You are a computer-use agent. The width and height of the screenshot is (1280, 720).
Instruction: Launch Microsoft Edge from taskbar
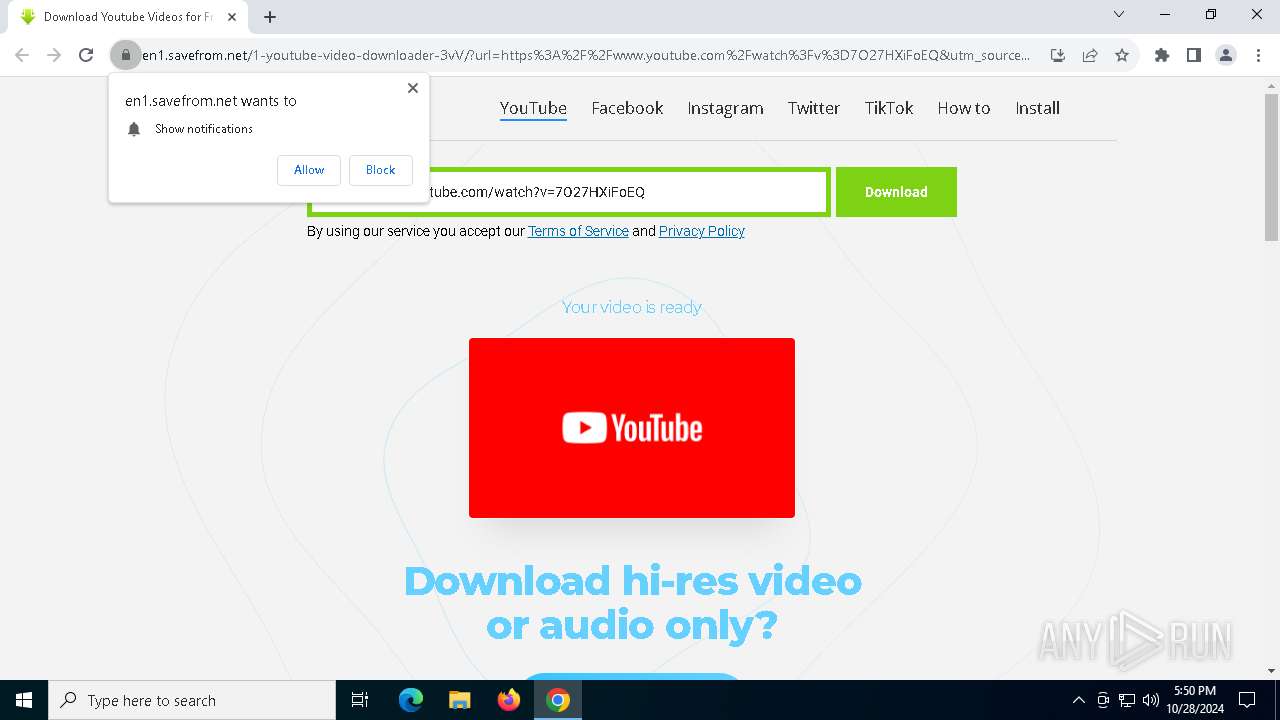click(x=411, y=700)
